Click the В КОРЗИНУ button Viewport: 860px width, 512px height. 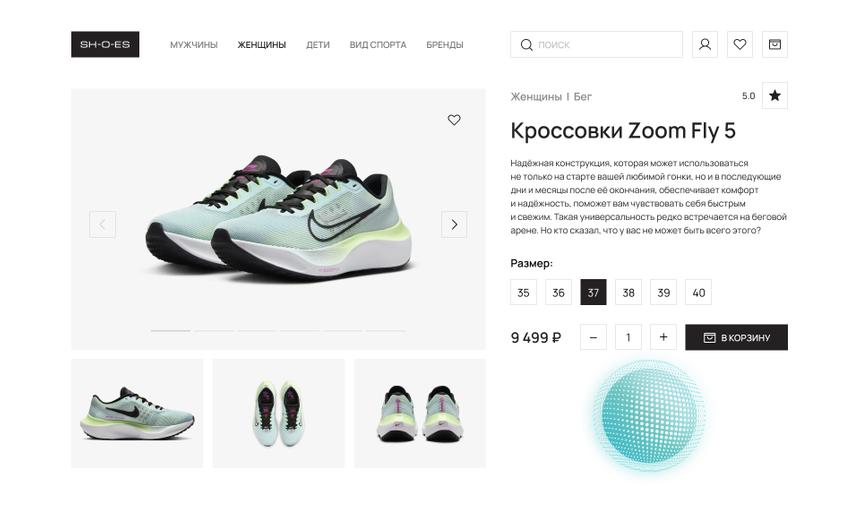tap(737, 337)
